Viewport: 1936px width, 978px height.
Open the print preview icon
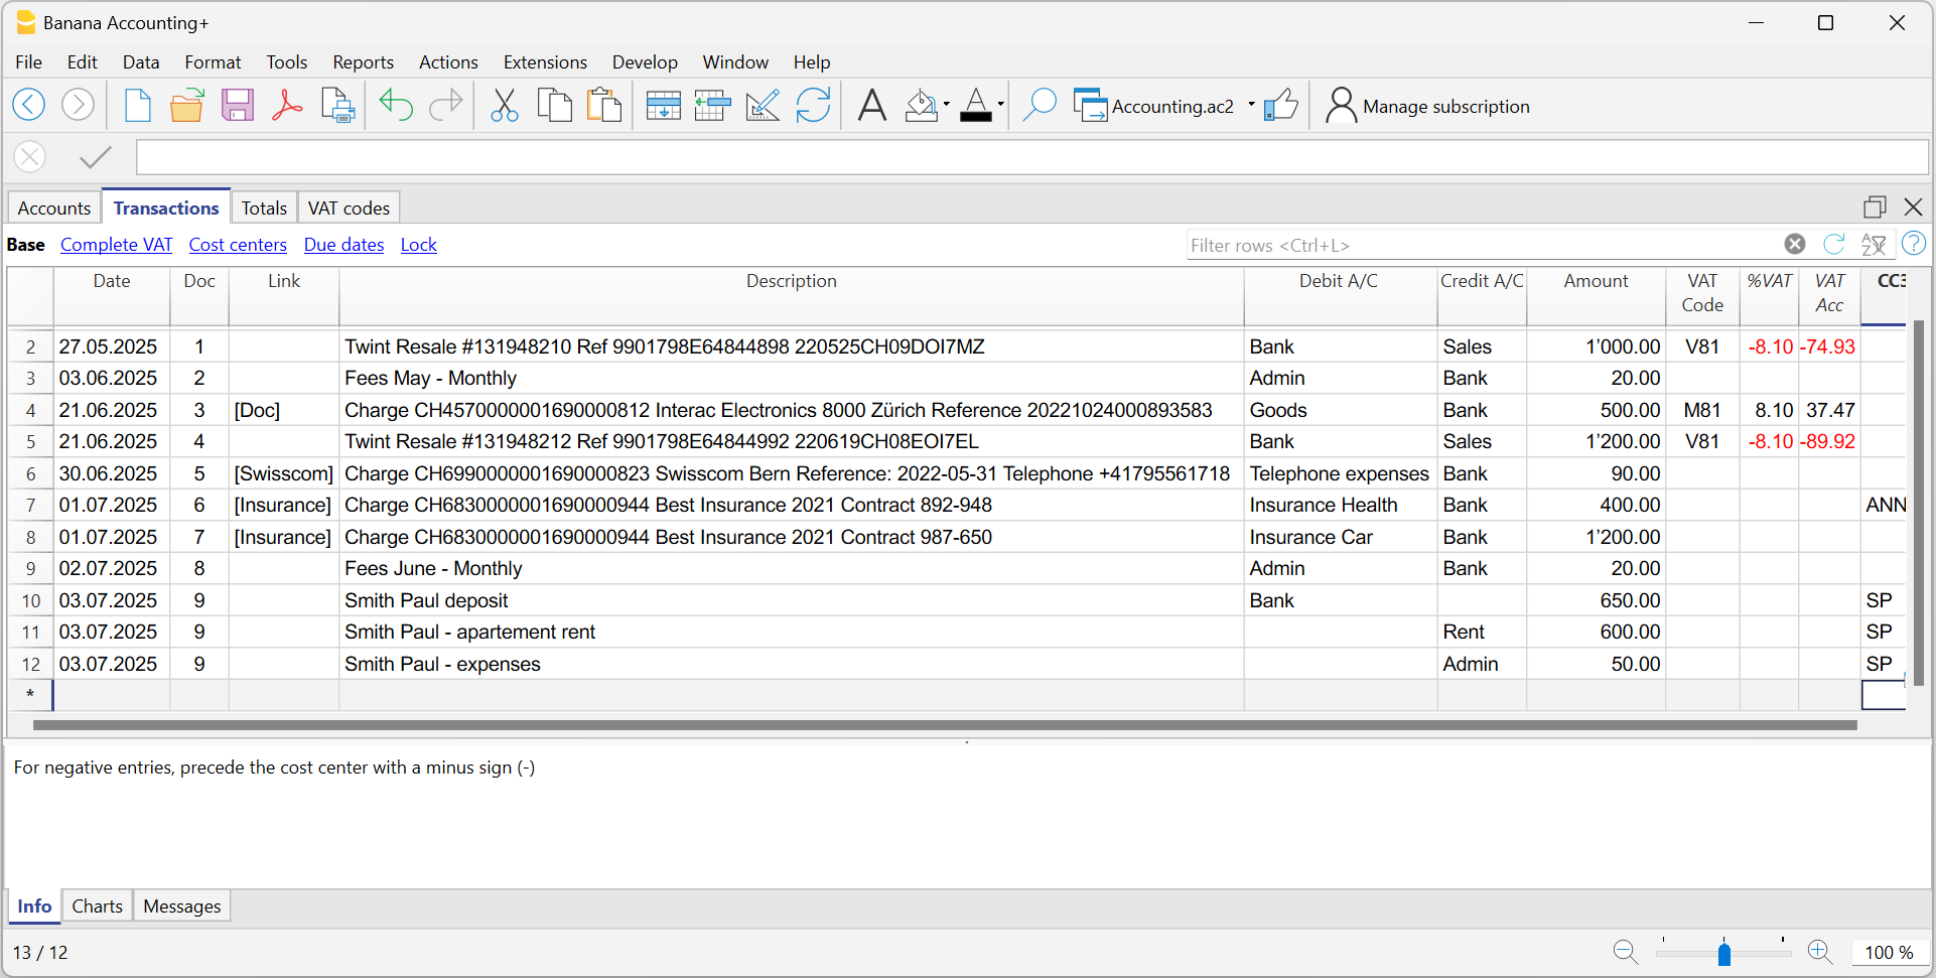click(338, 105)
